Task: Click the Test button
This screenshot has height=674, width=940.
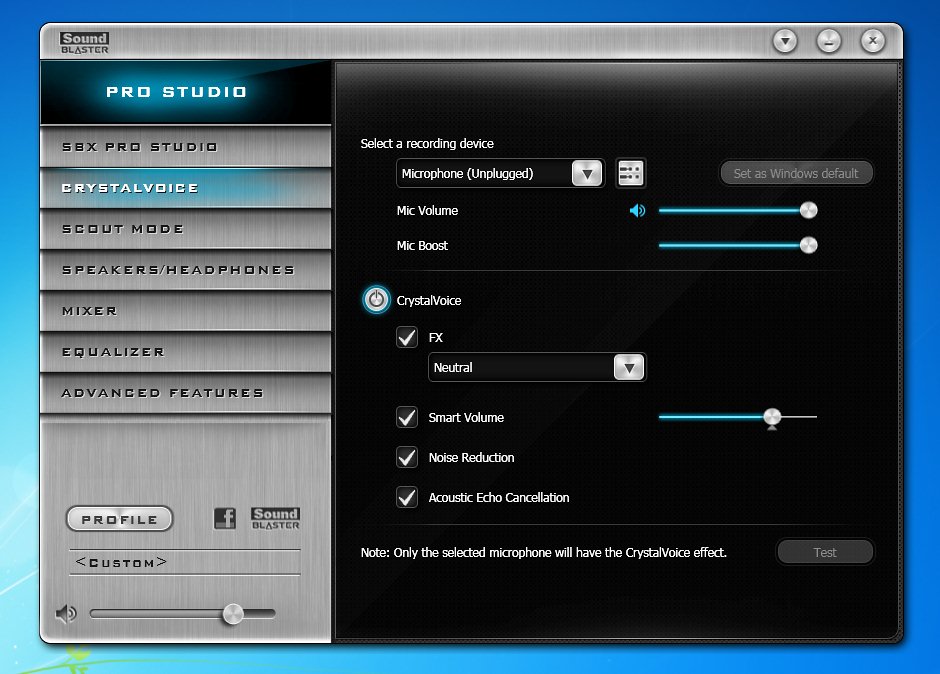Action: pos(825,552)
